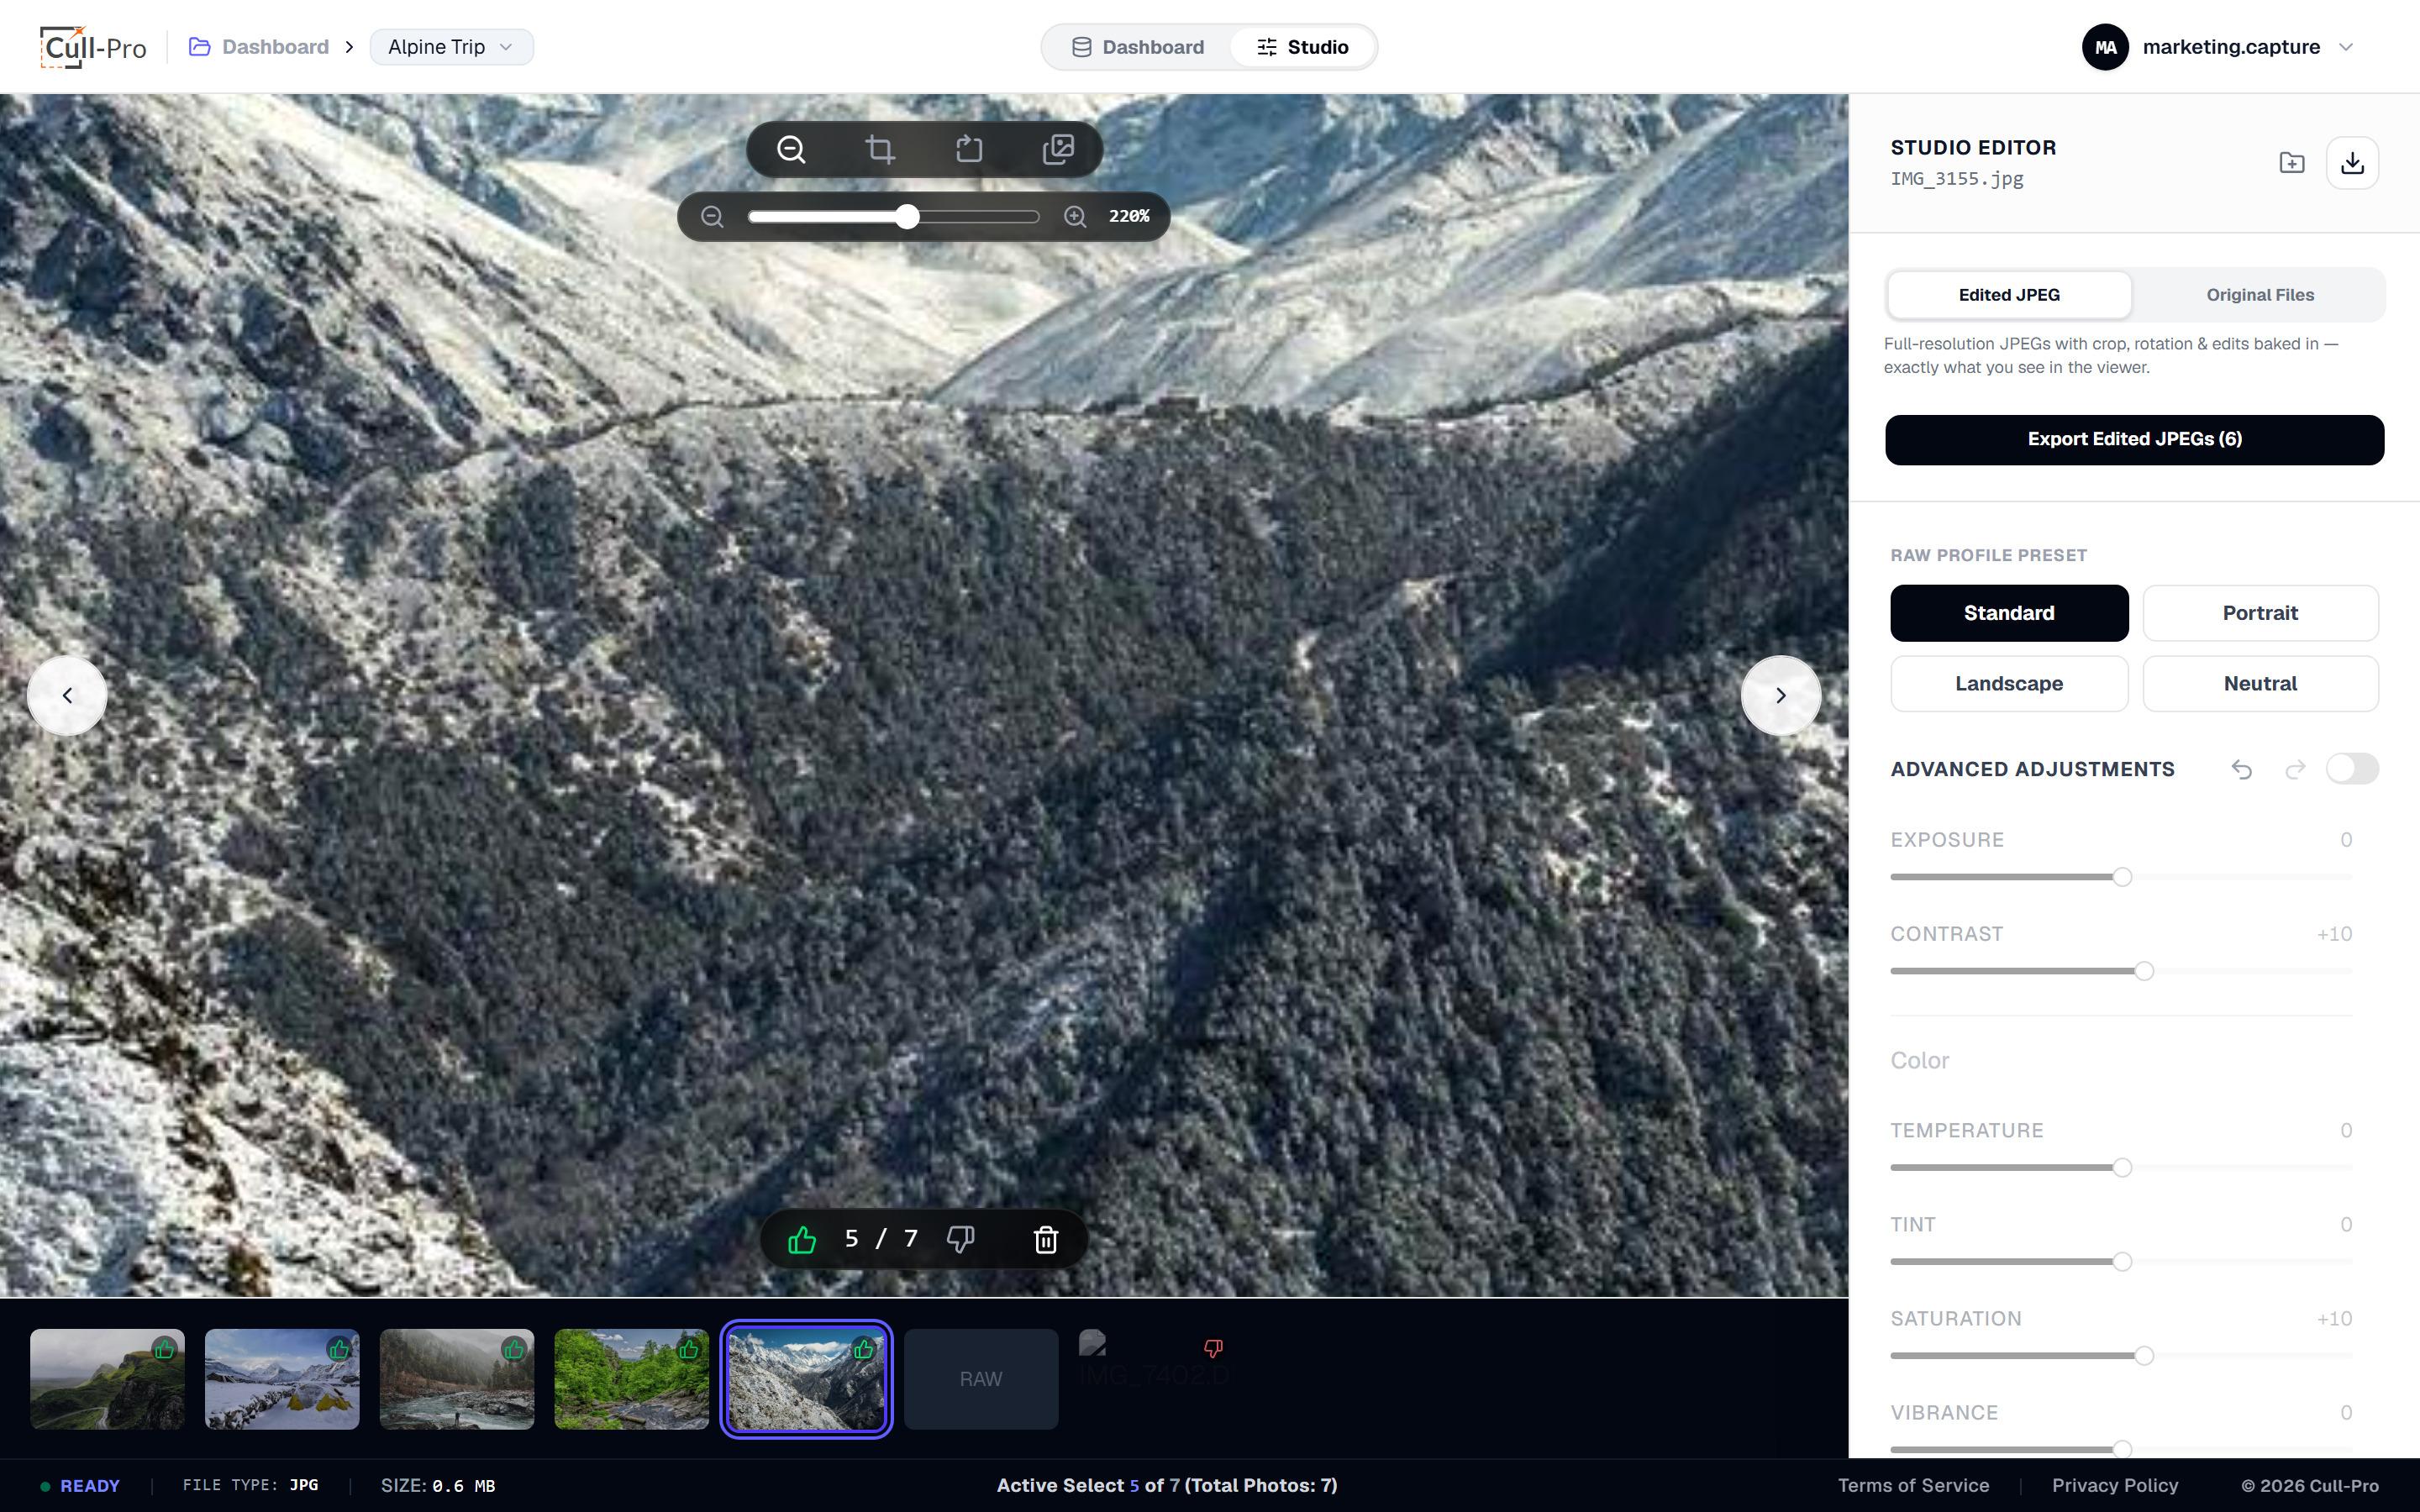Select the Neutral profile preset
Image resolution: width=2420 pixels, height=1512 pixels.
tap(2260, 684)
